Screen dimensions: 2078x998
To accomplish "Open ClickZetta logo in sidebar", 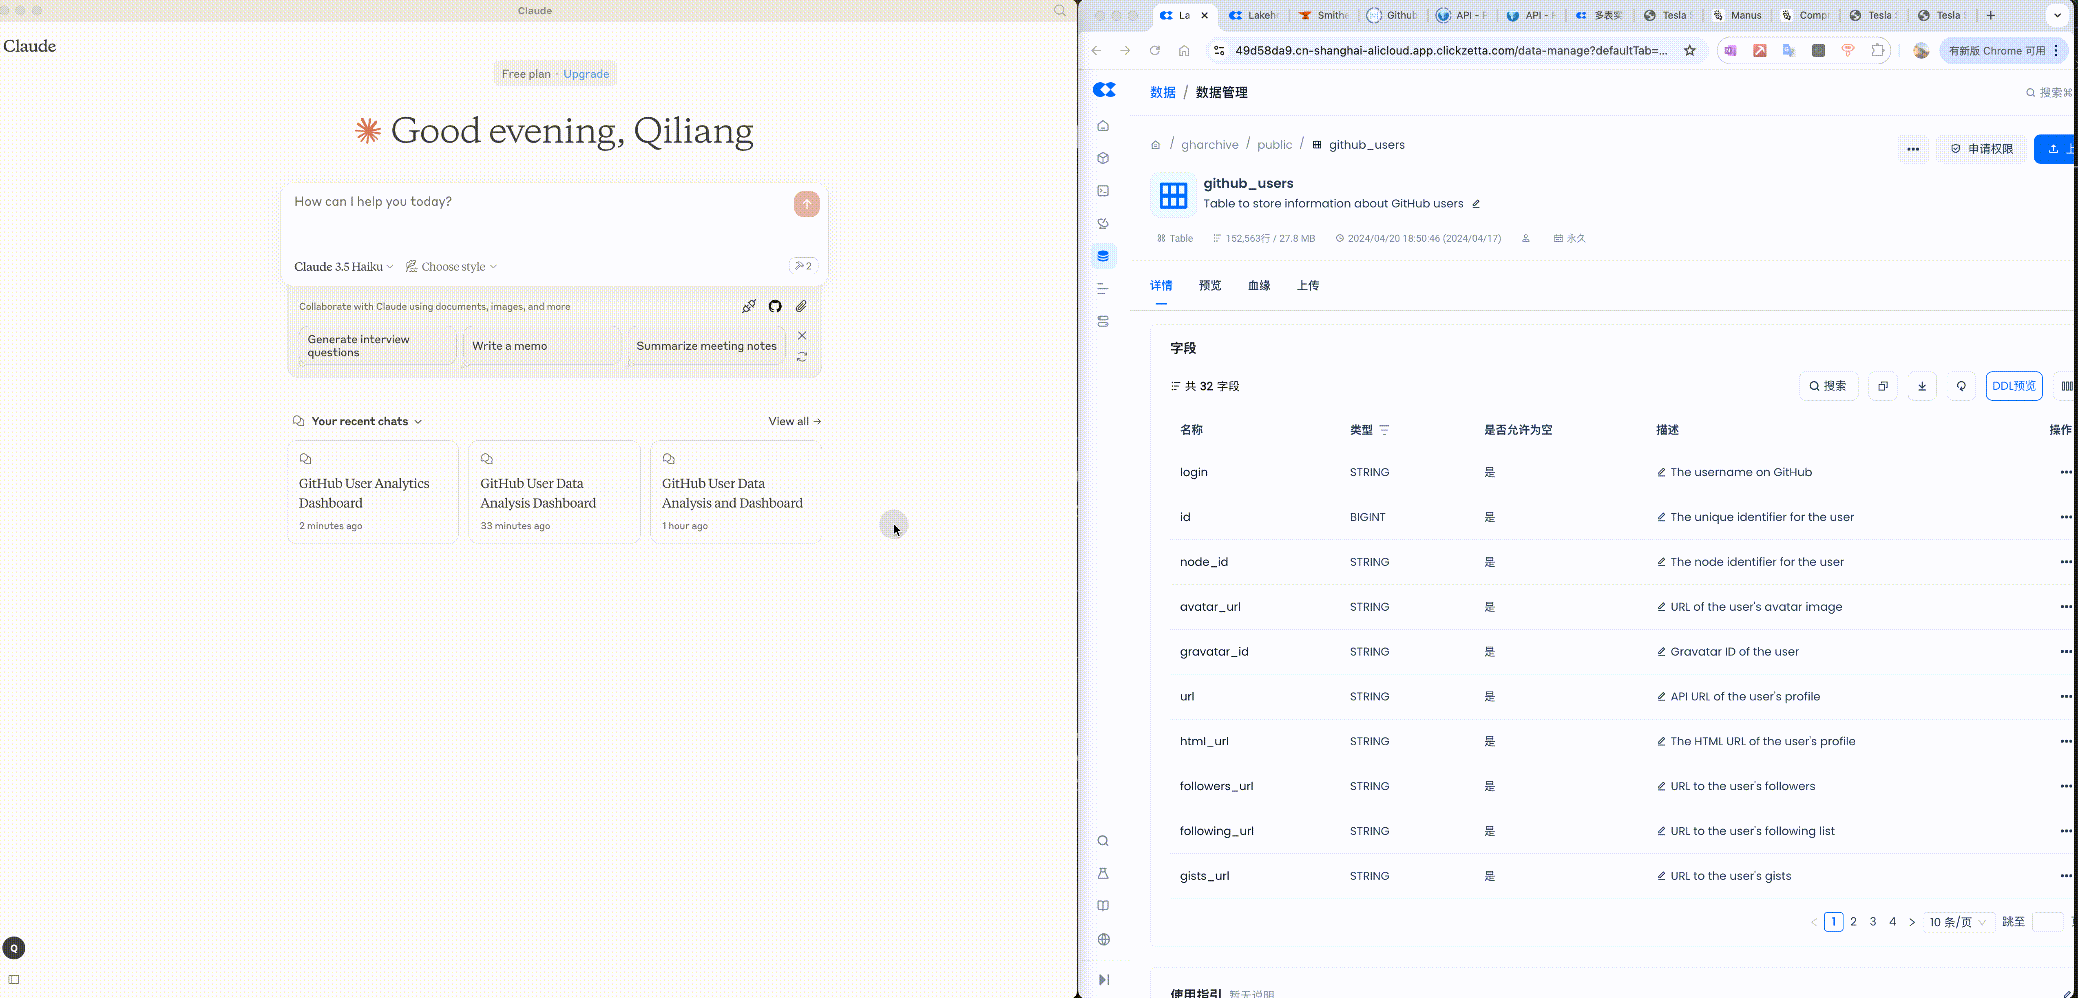I will coord(1104,90).
